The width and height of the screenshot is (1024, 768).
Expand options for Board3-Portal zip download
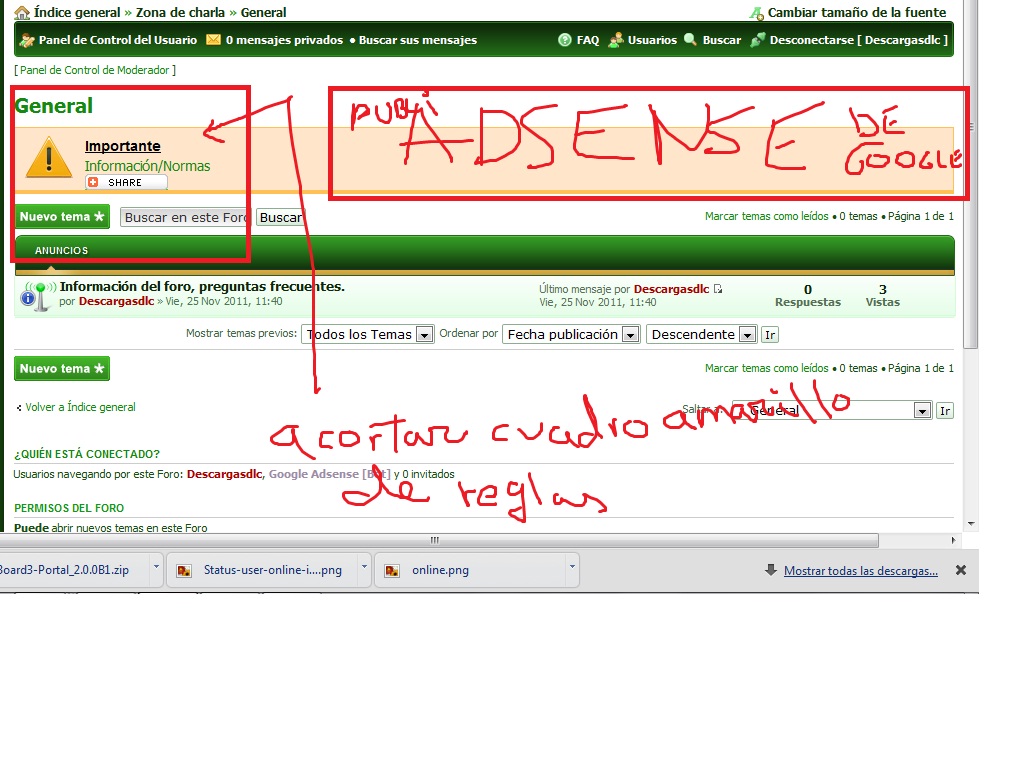(156, 567)
